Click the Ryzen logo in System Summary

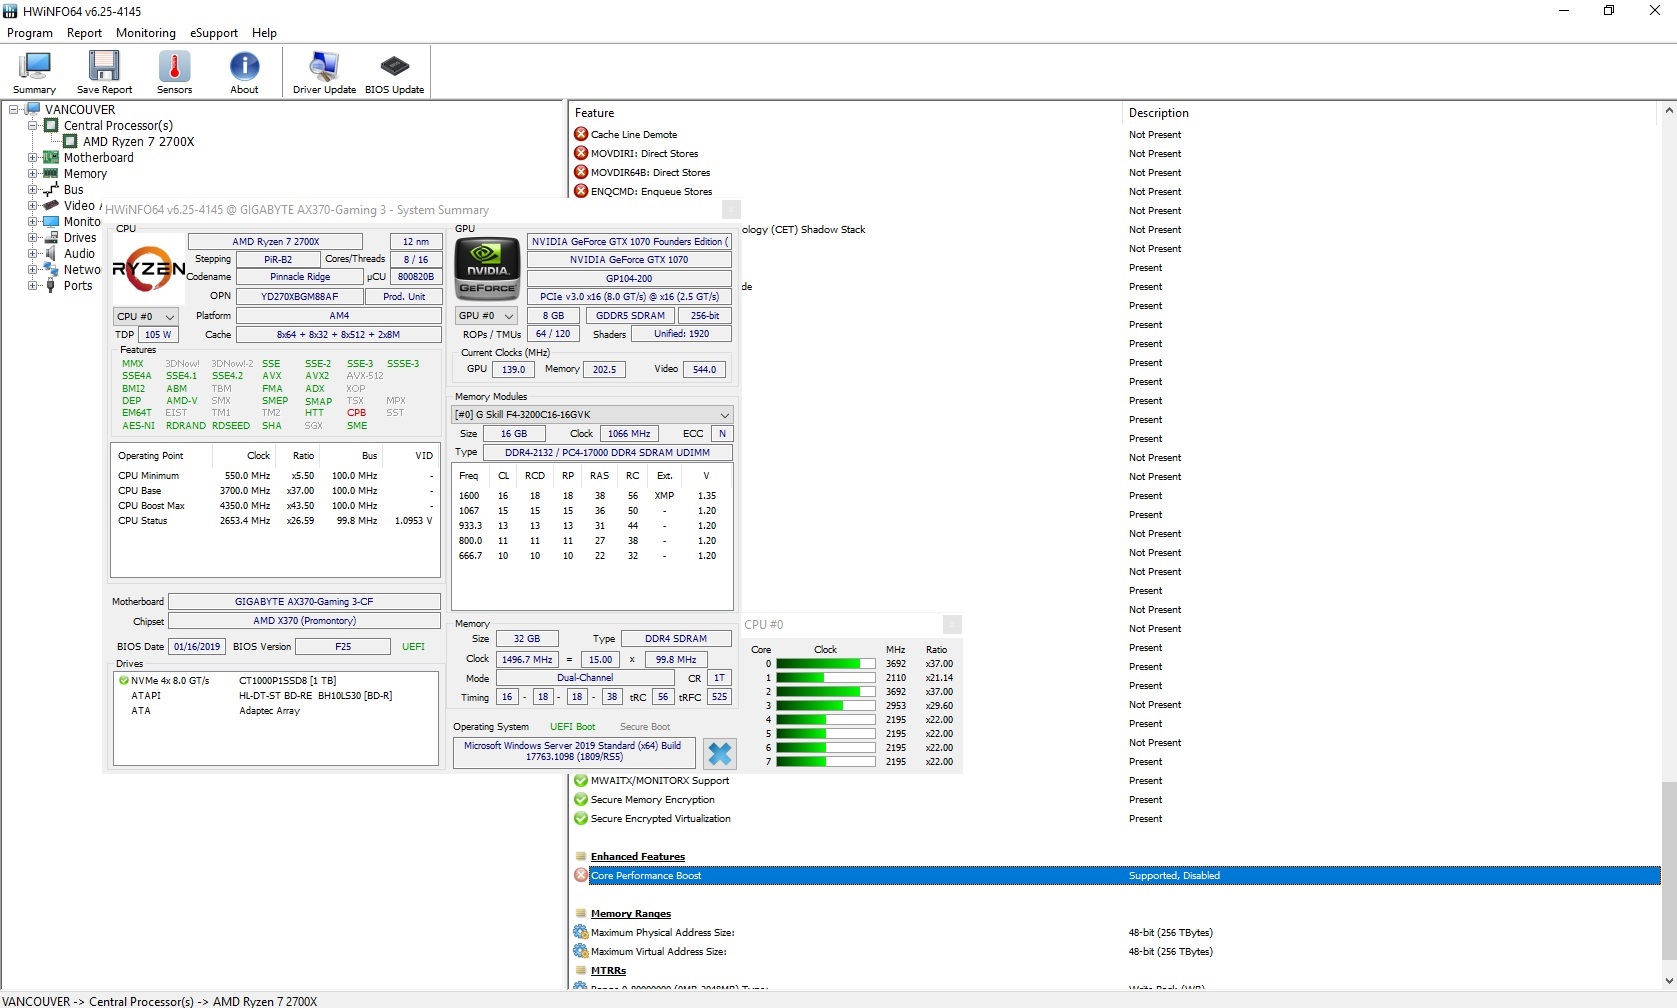coord(148,268)
